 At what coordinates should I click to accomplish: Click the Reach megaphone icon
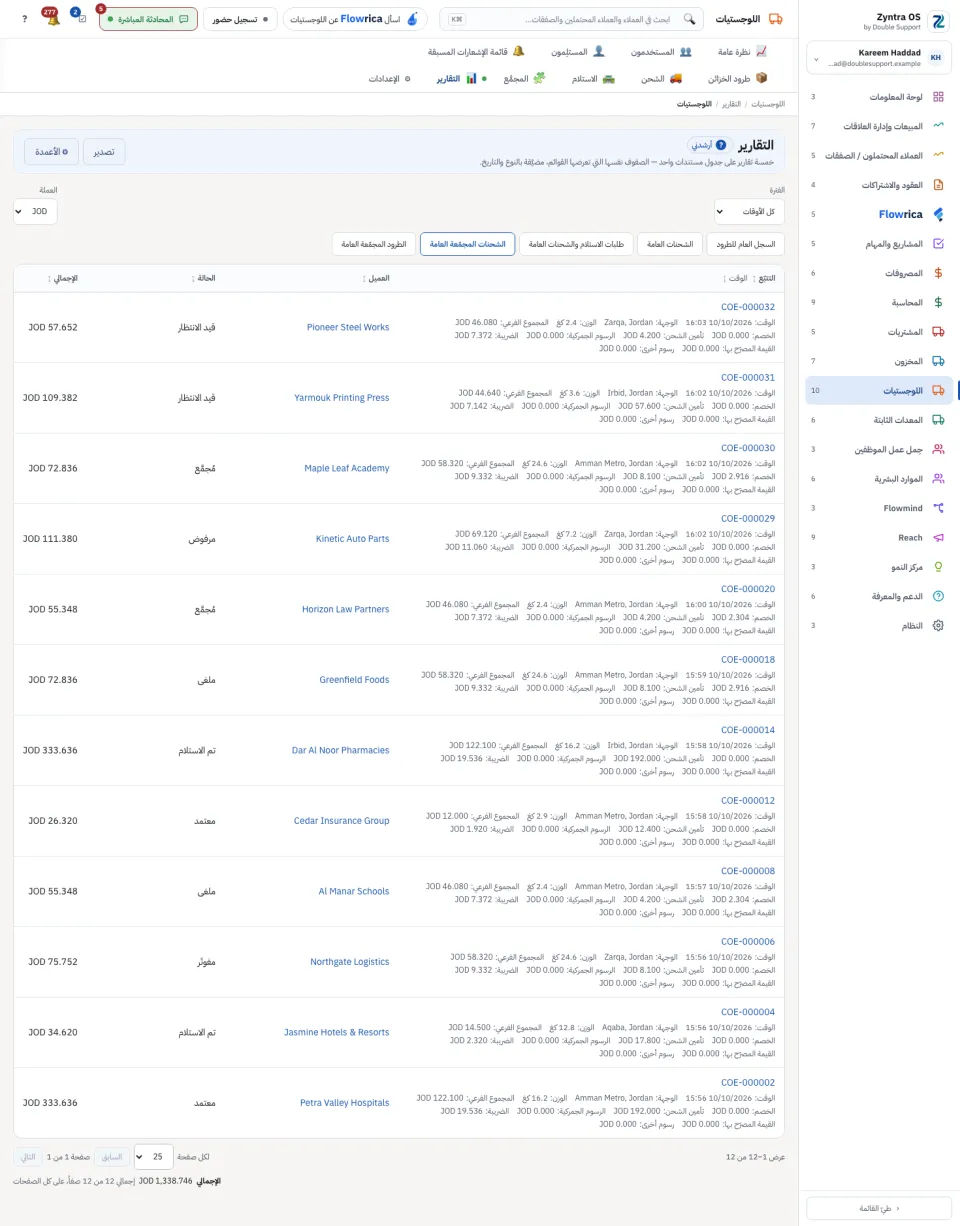pyautogui.click(x=938, y=537)
